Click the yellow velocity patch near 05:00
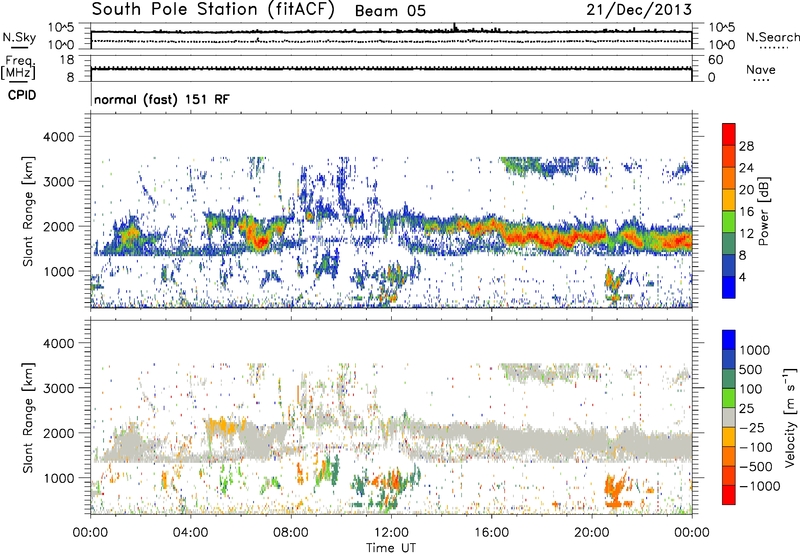The image size is (800, 554). (223, 425)
